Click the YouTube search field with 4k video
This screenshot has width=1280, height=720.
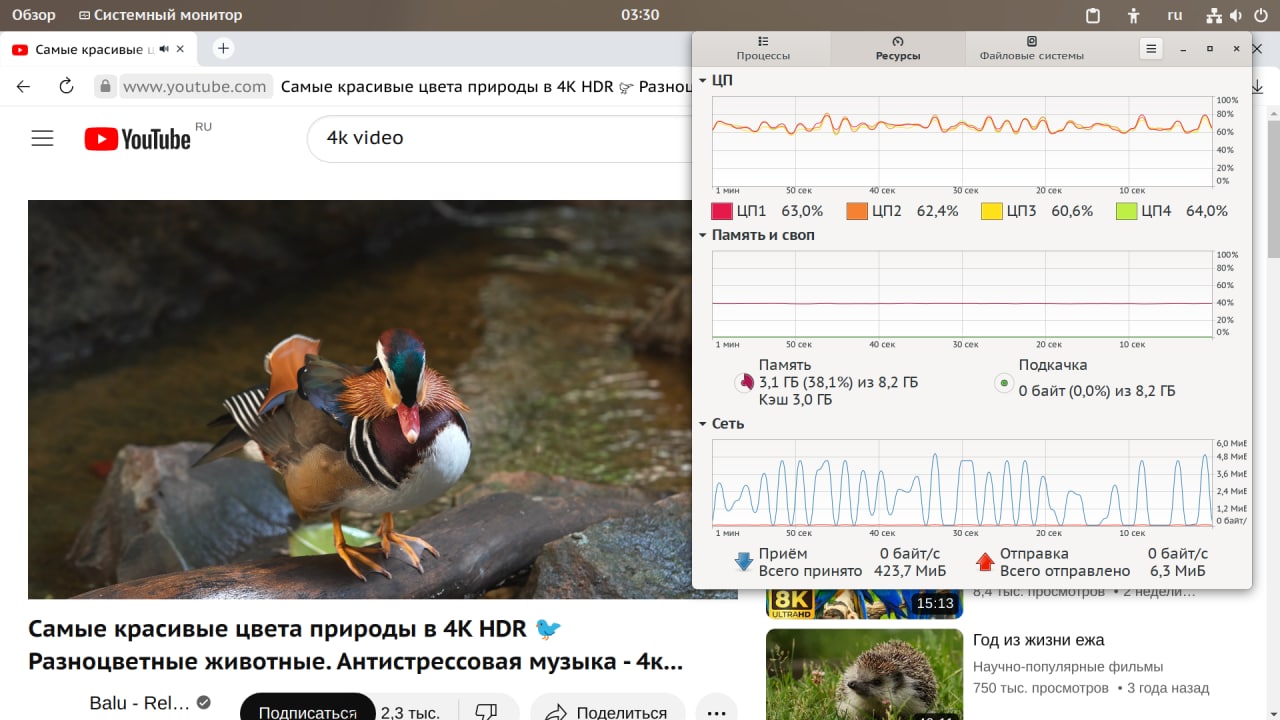[x=498, y=138]
